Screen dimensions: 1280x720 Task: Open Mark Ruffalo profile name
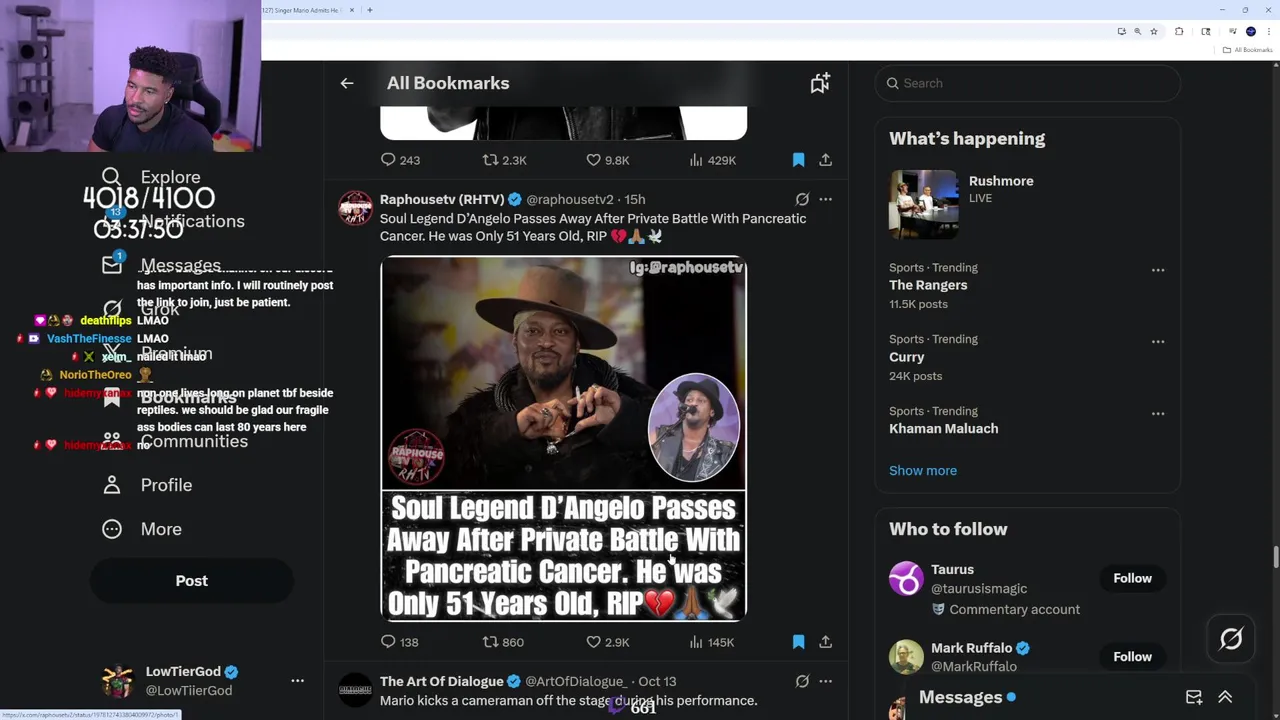pos(972,648)
